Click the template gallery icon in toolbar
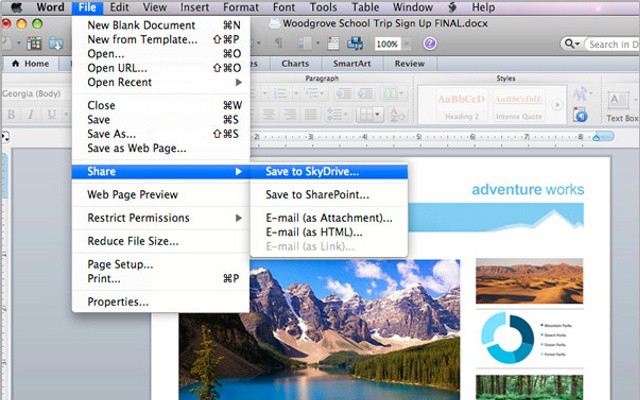The image size is (640, 400). [x=35, y=44]
